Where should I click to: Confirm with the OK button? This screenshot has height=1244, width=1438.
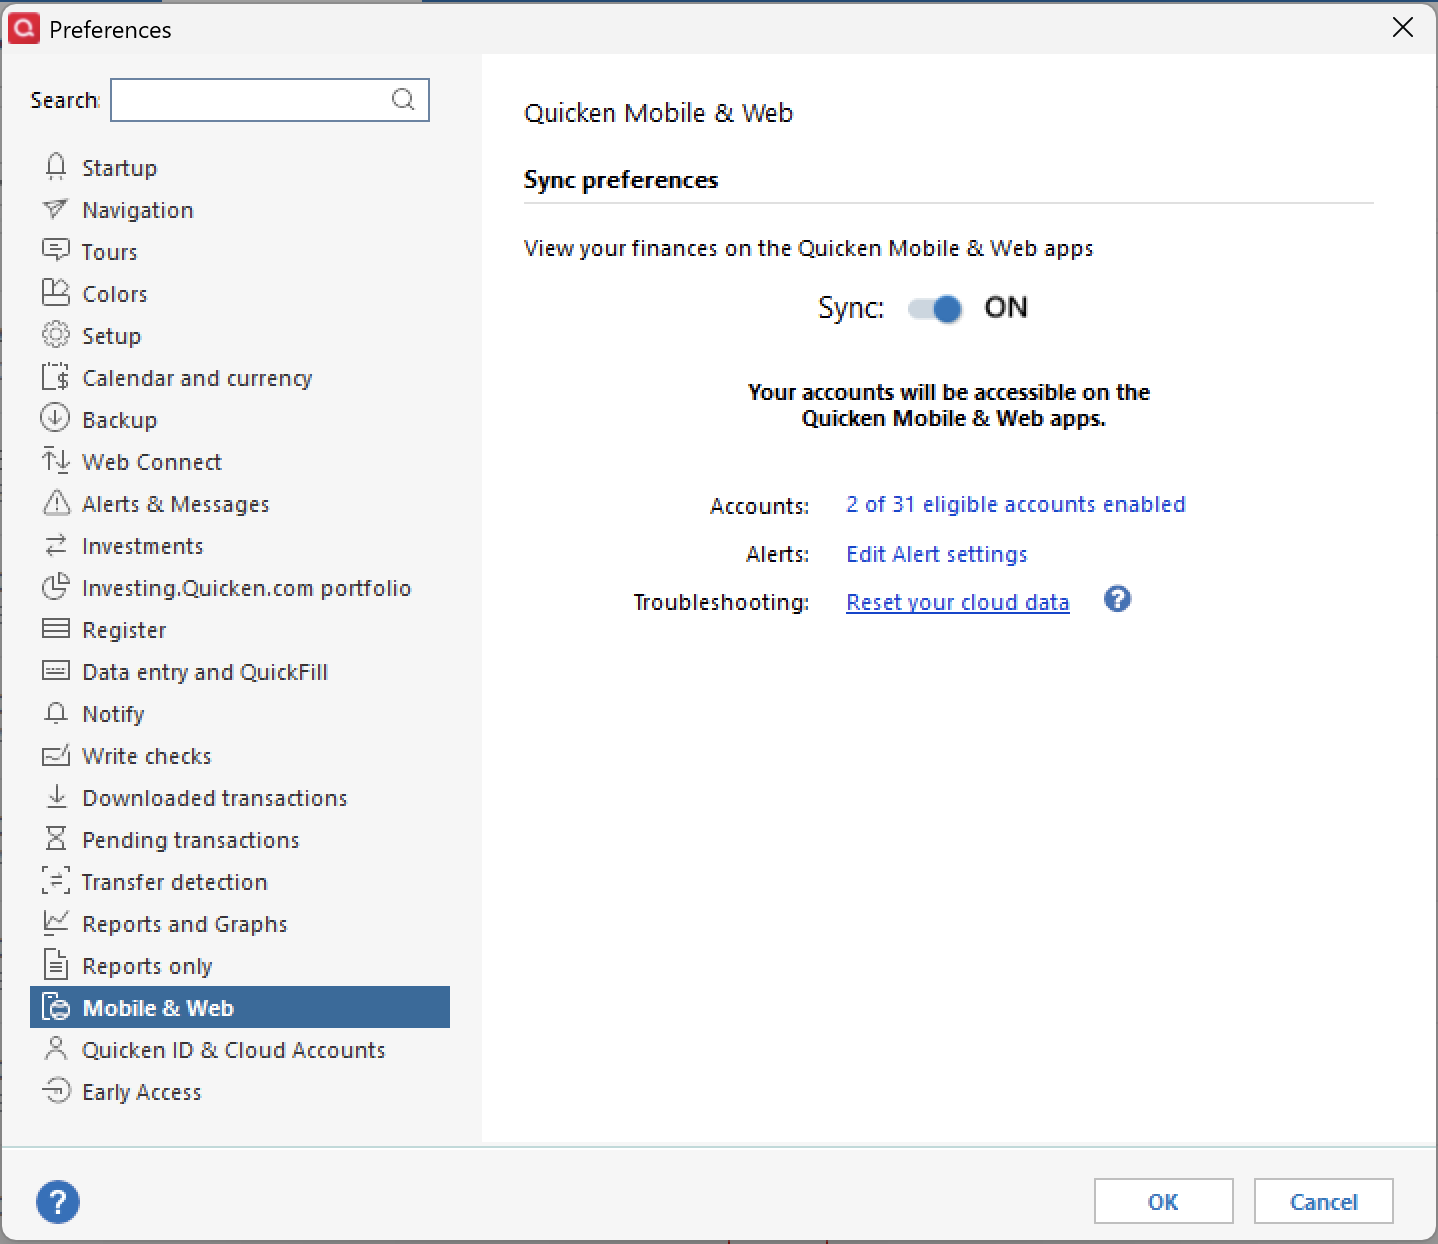(1163, 1201)
